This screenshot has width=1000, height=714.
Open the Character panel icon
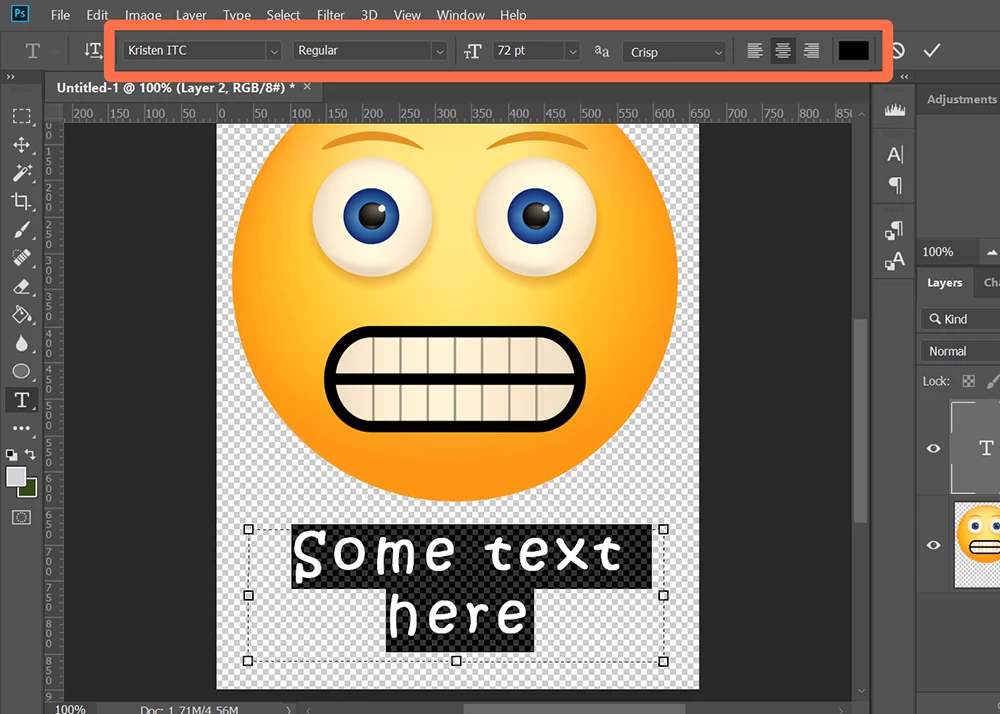895,154
